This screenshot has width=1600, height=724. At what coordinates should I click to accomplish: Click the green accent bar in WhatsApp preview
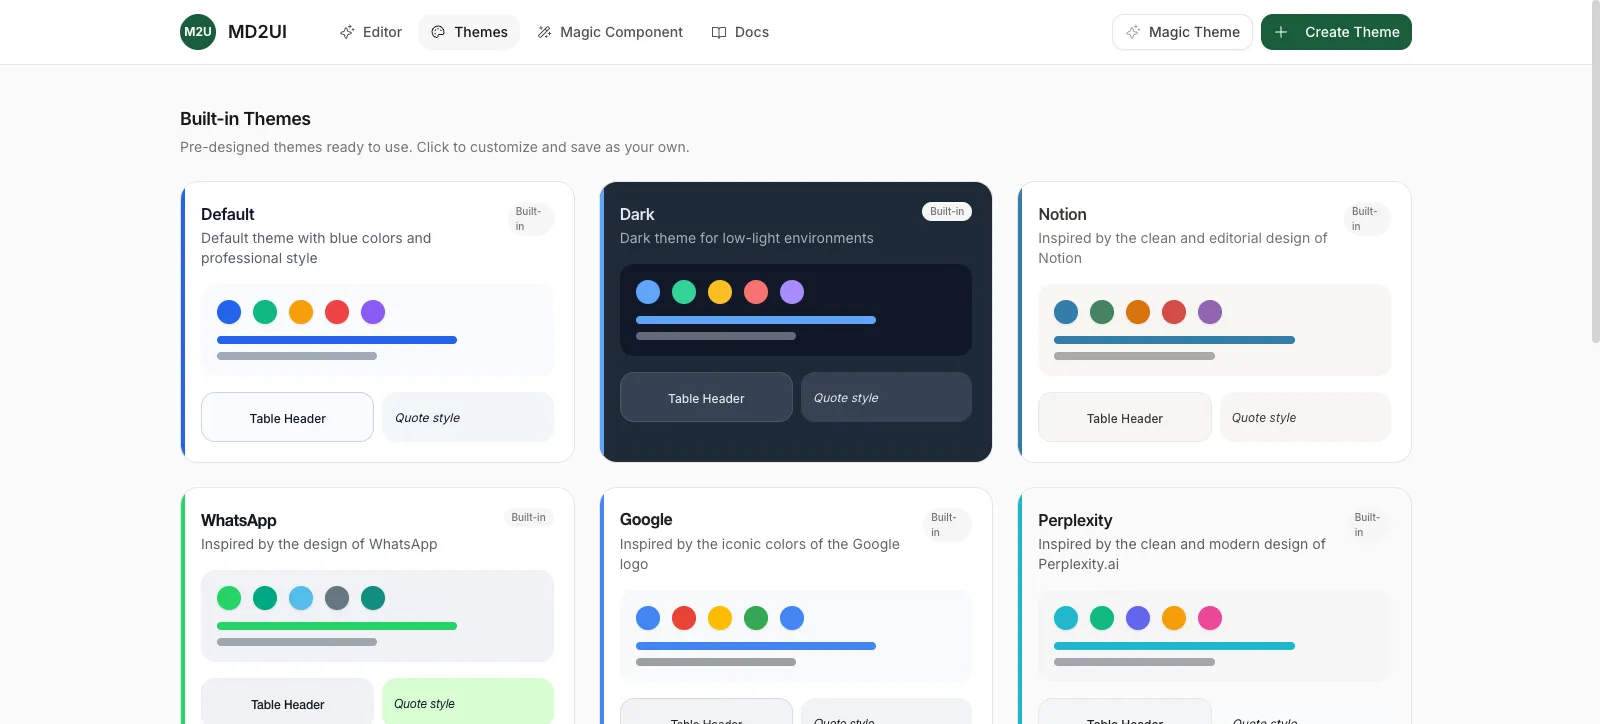click(337, 626)
